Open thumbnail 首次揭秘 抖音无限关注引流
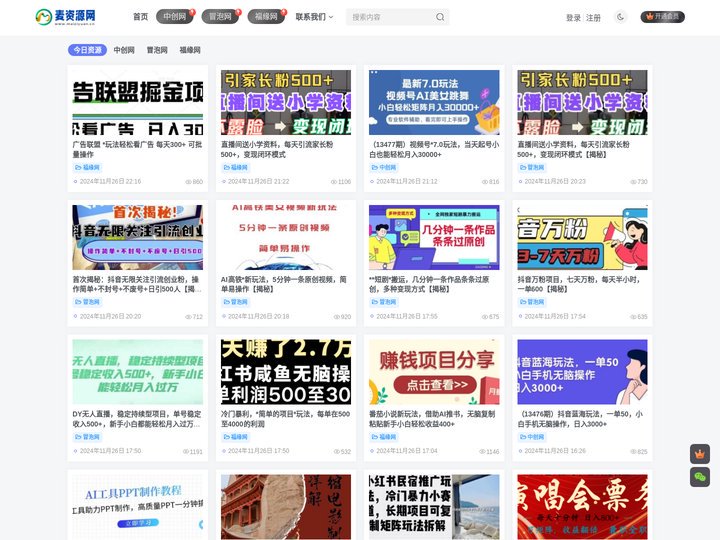The width and height of the screenshot is (720, 540). coord(138,237)
